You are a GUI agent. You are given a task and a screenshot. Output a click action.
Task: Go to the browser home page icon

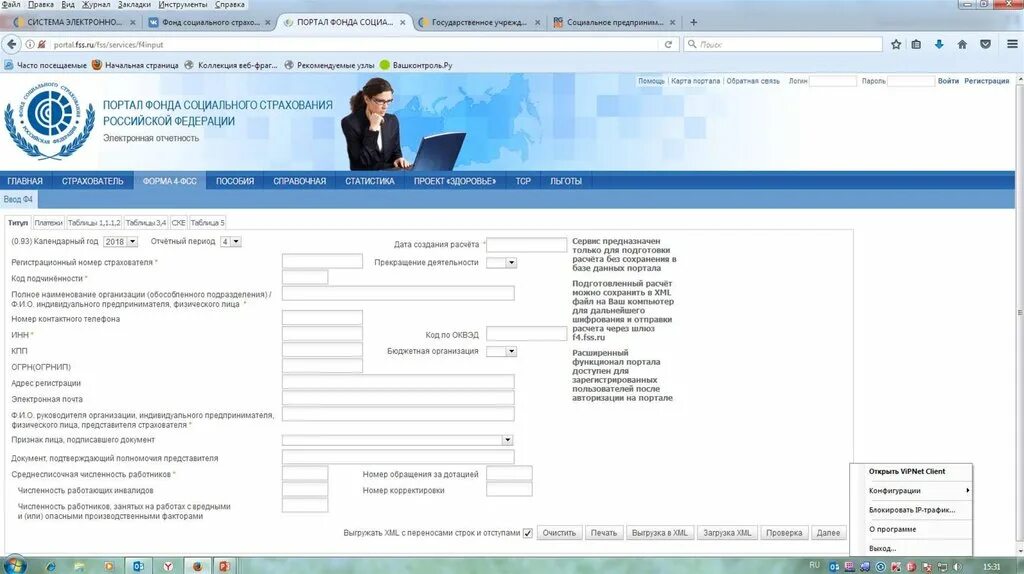(962, 44)
